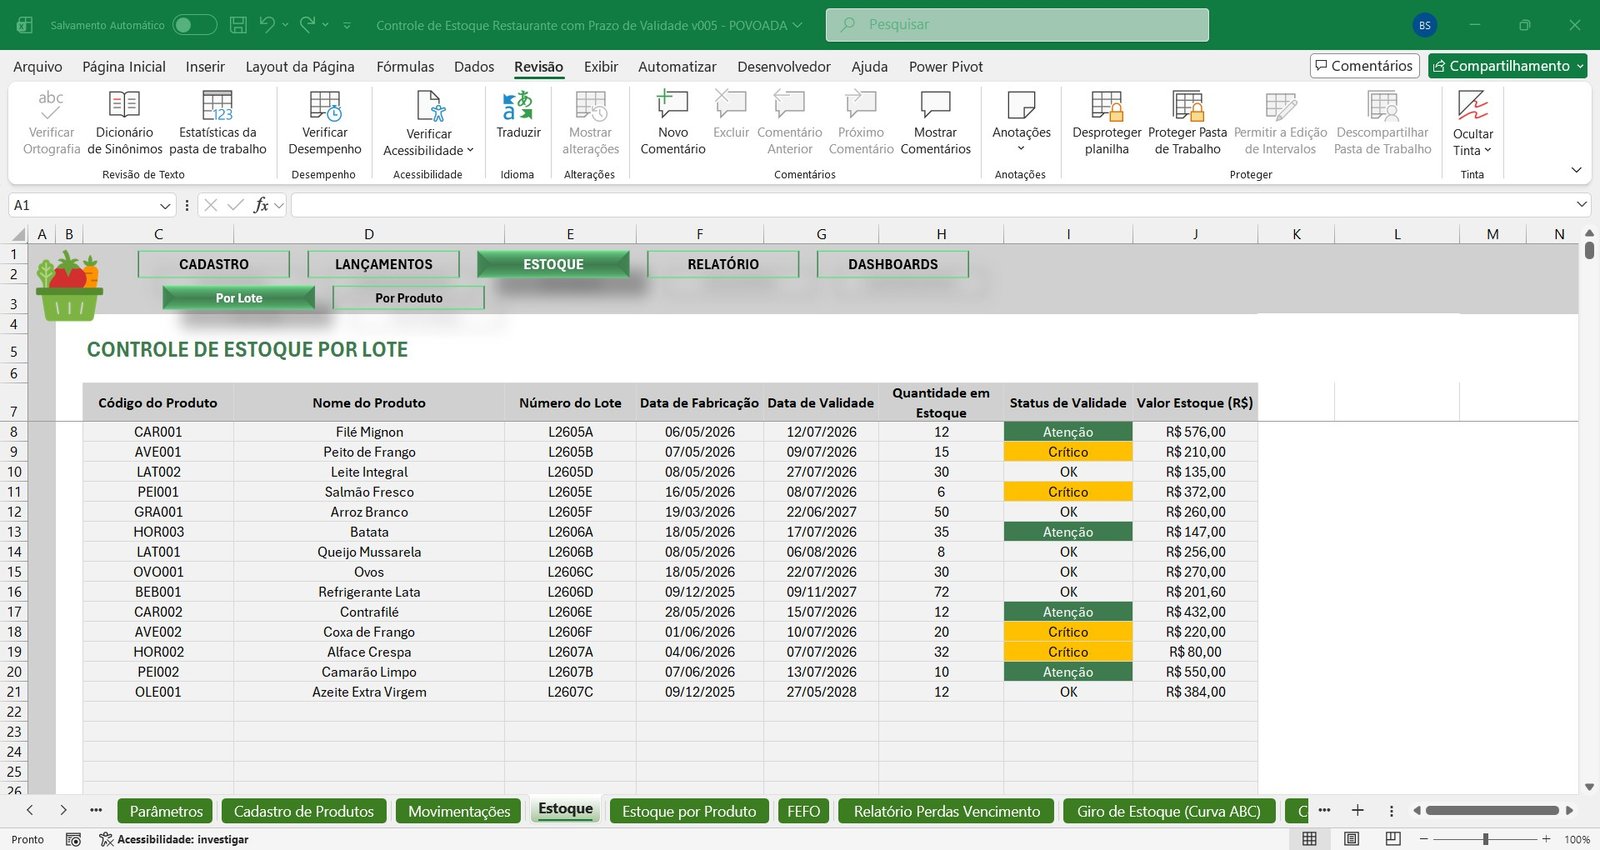1600x850 pixels.
Task: Click the insert function fx icon
Action: click(x=261, y=205)
